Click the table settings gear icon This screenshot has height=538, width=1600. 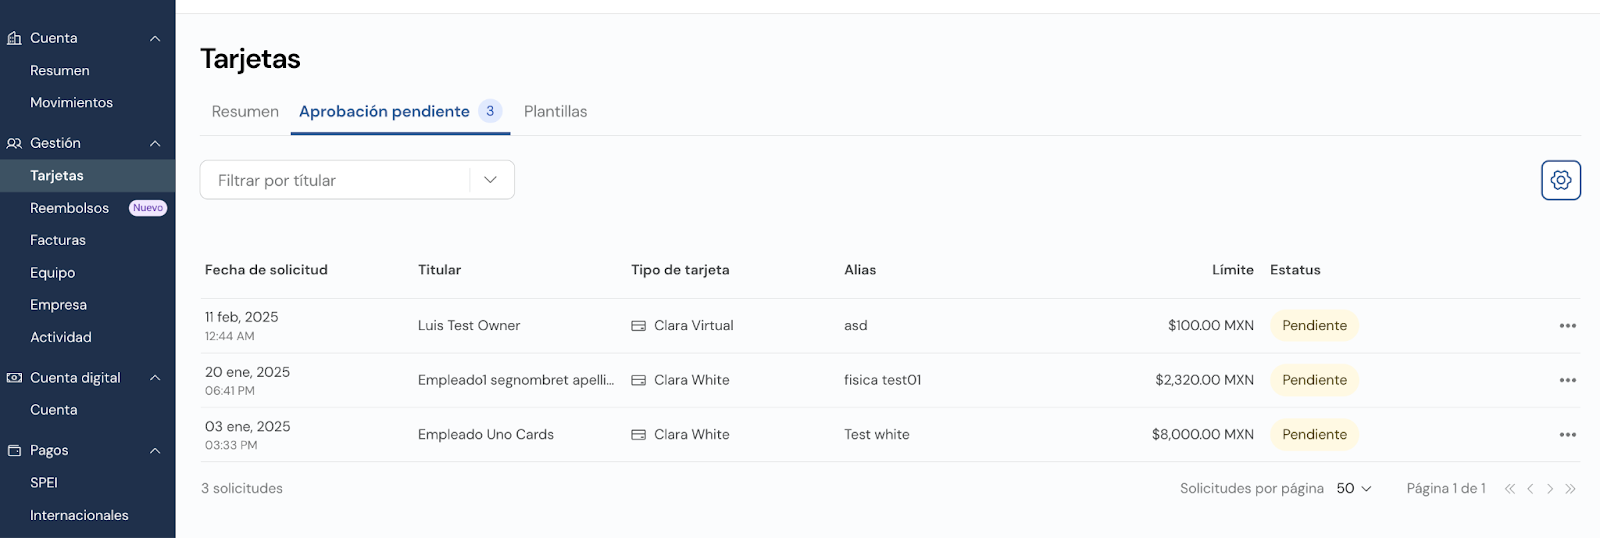click(x=1560, y=180)
